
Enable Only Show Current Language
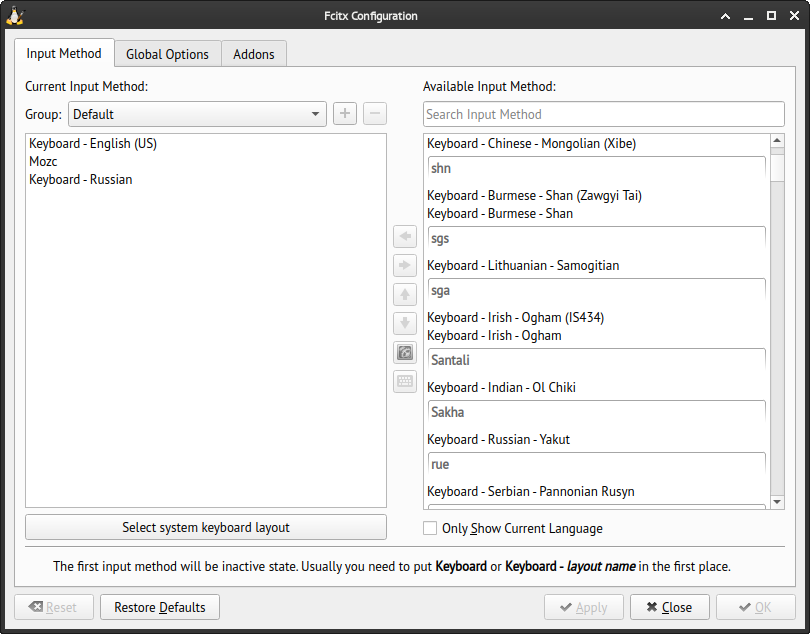430,528
